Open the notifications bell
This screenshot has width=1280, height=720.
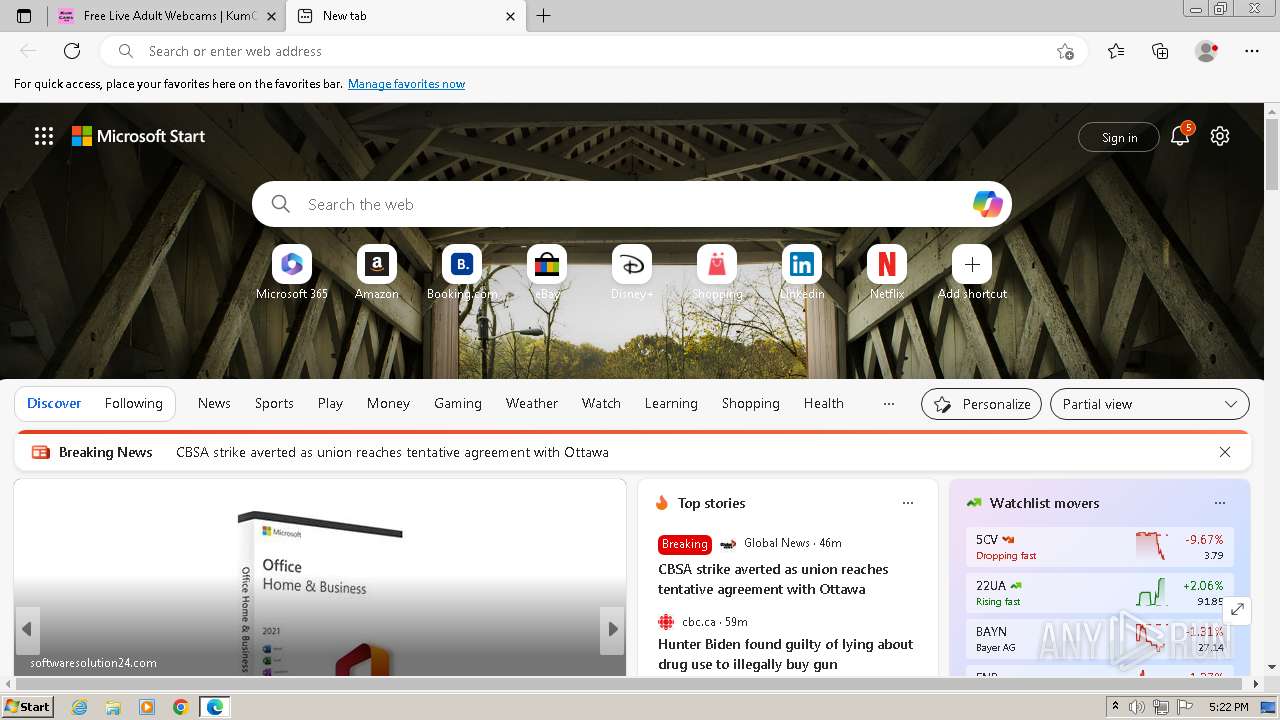click(1180, 136)
